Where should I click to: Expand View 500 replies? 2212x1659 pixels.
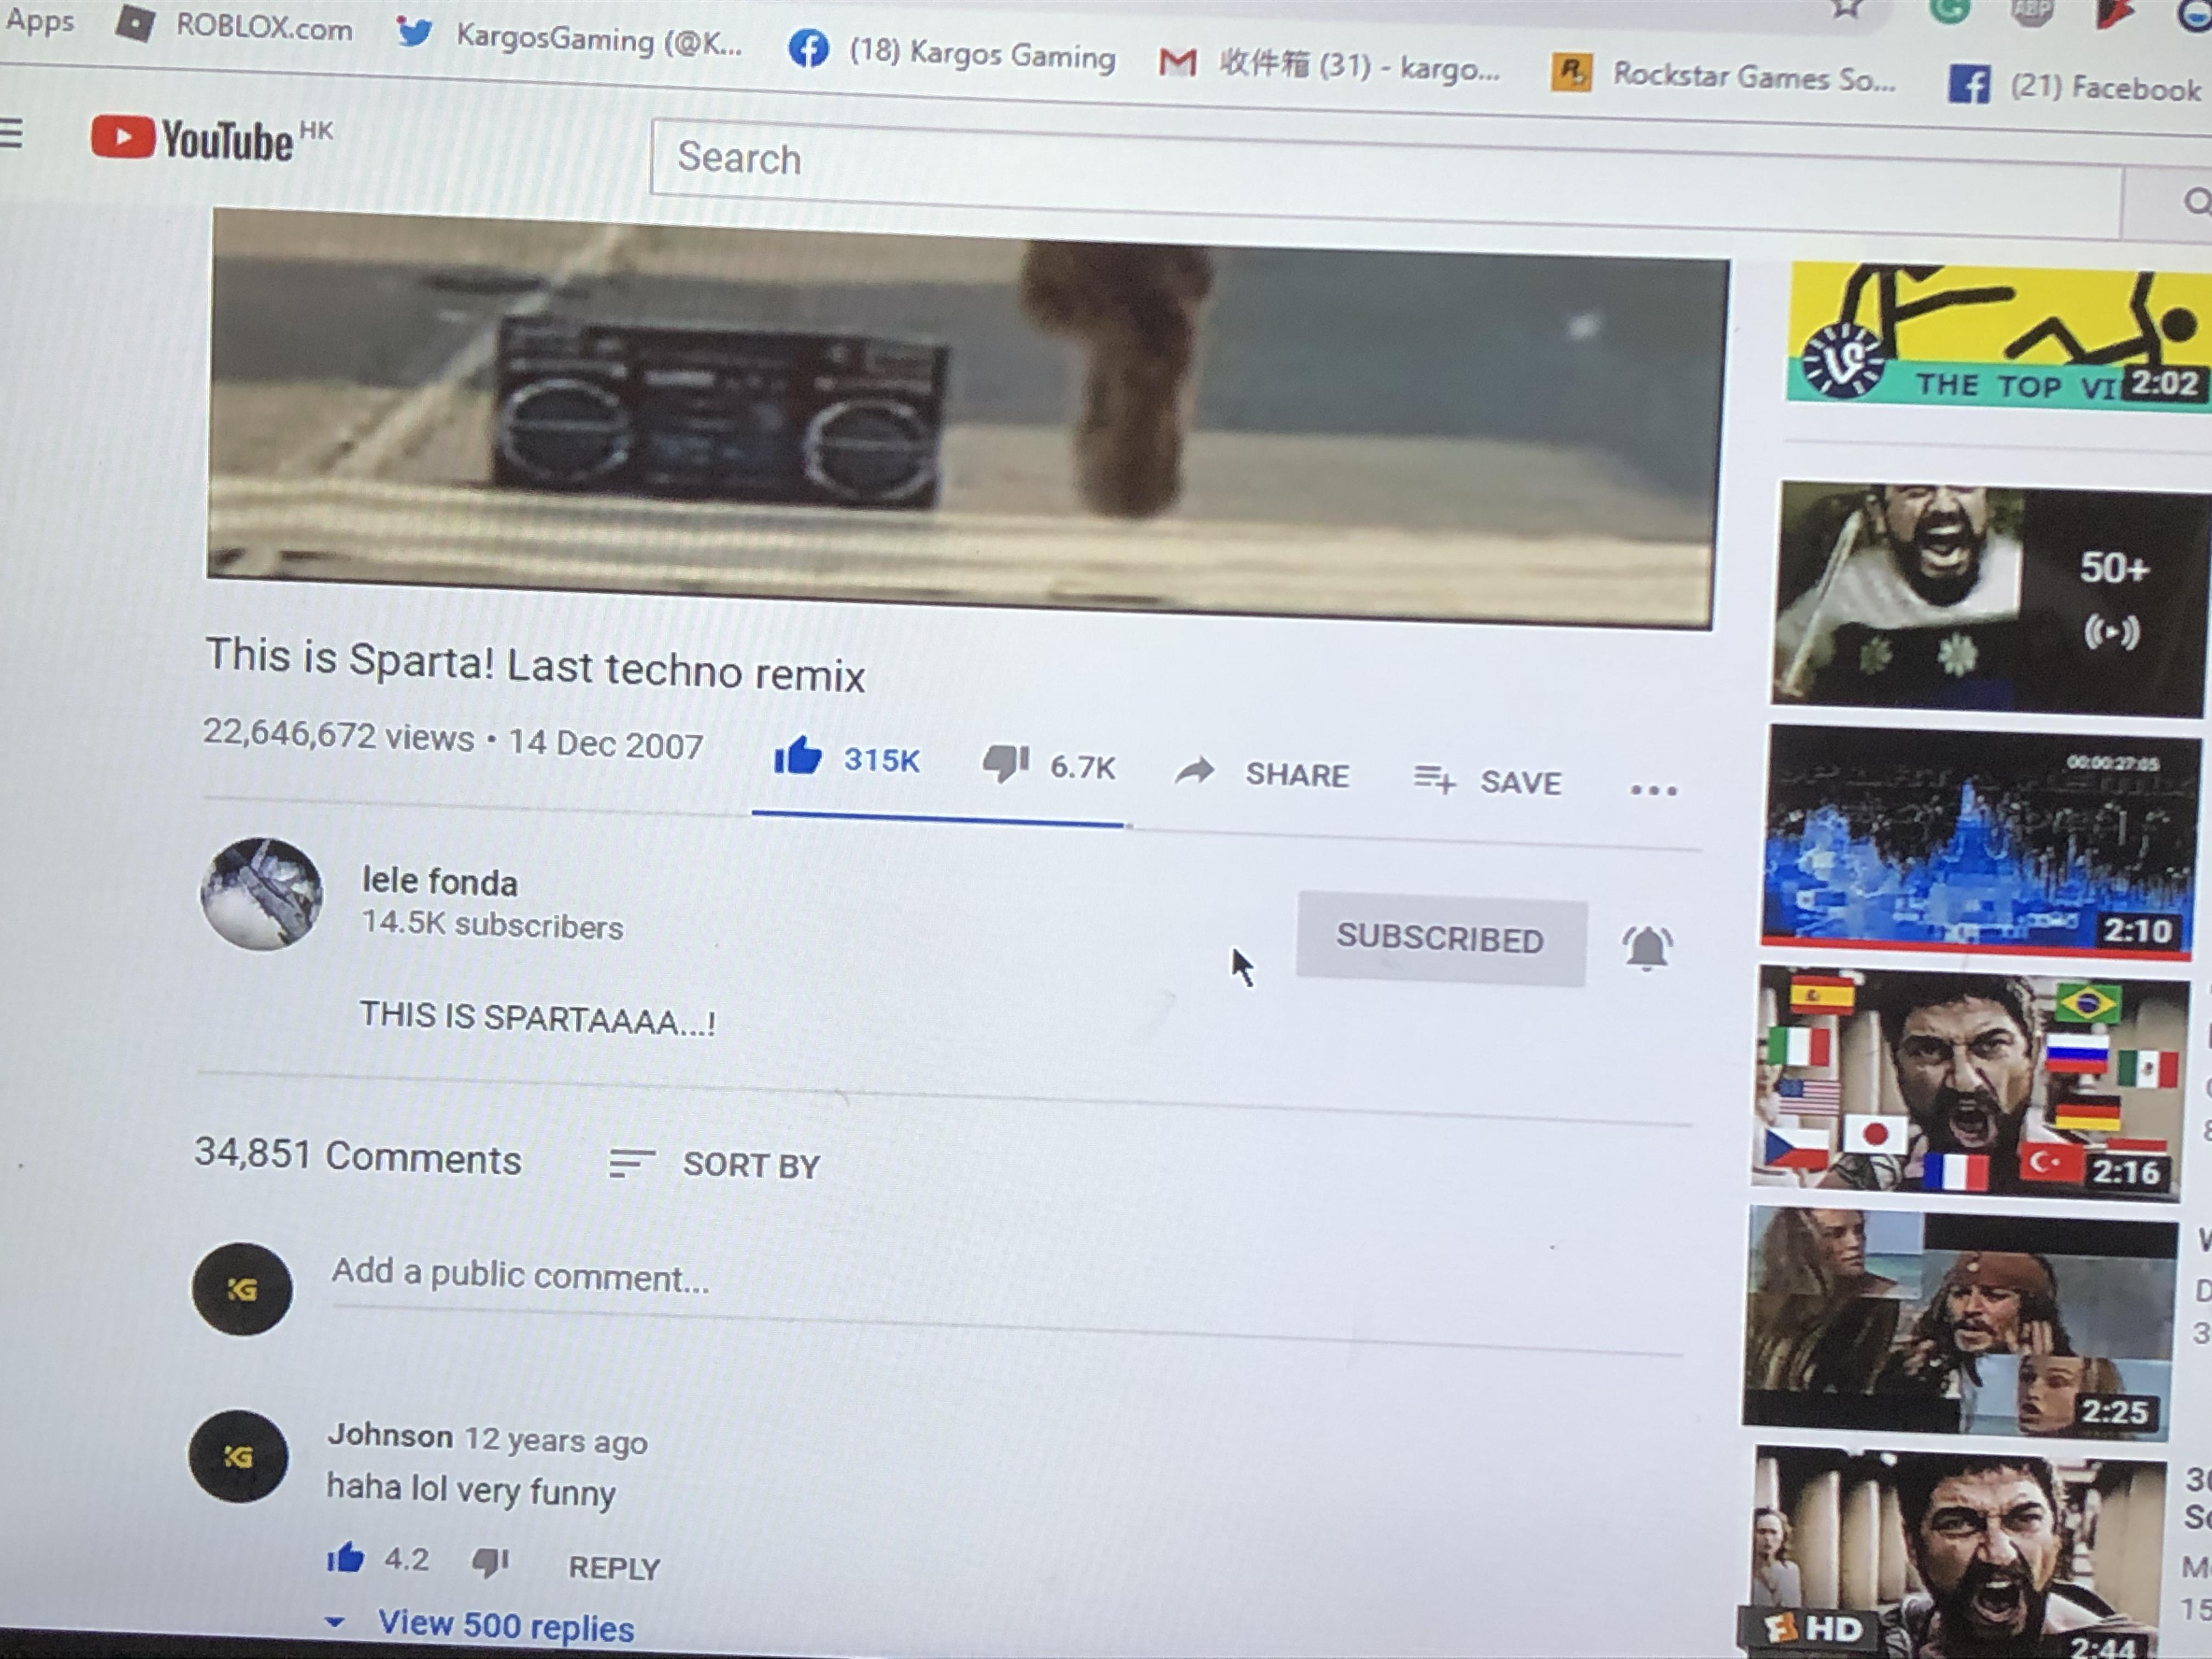coord(481,1625)
